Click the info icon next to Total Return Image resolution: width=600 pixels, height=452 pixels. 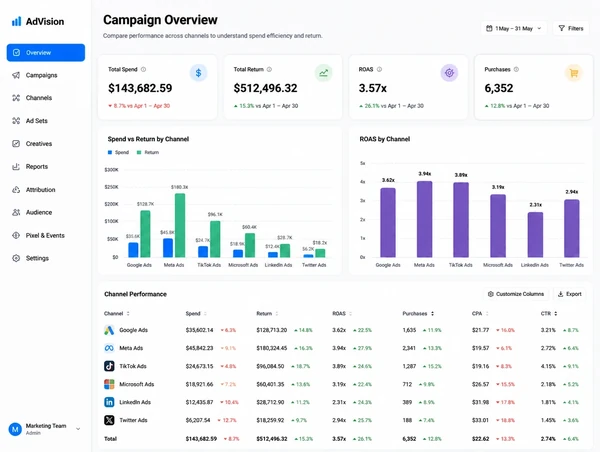coord(269,69)
